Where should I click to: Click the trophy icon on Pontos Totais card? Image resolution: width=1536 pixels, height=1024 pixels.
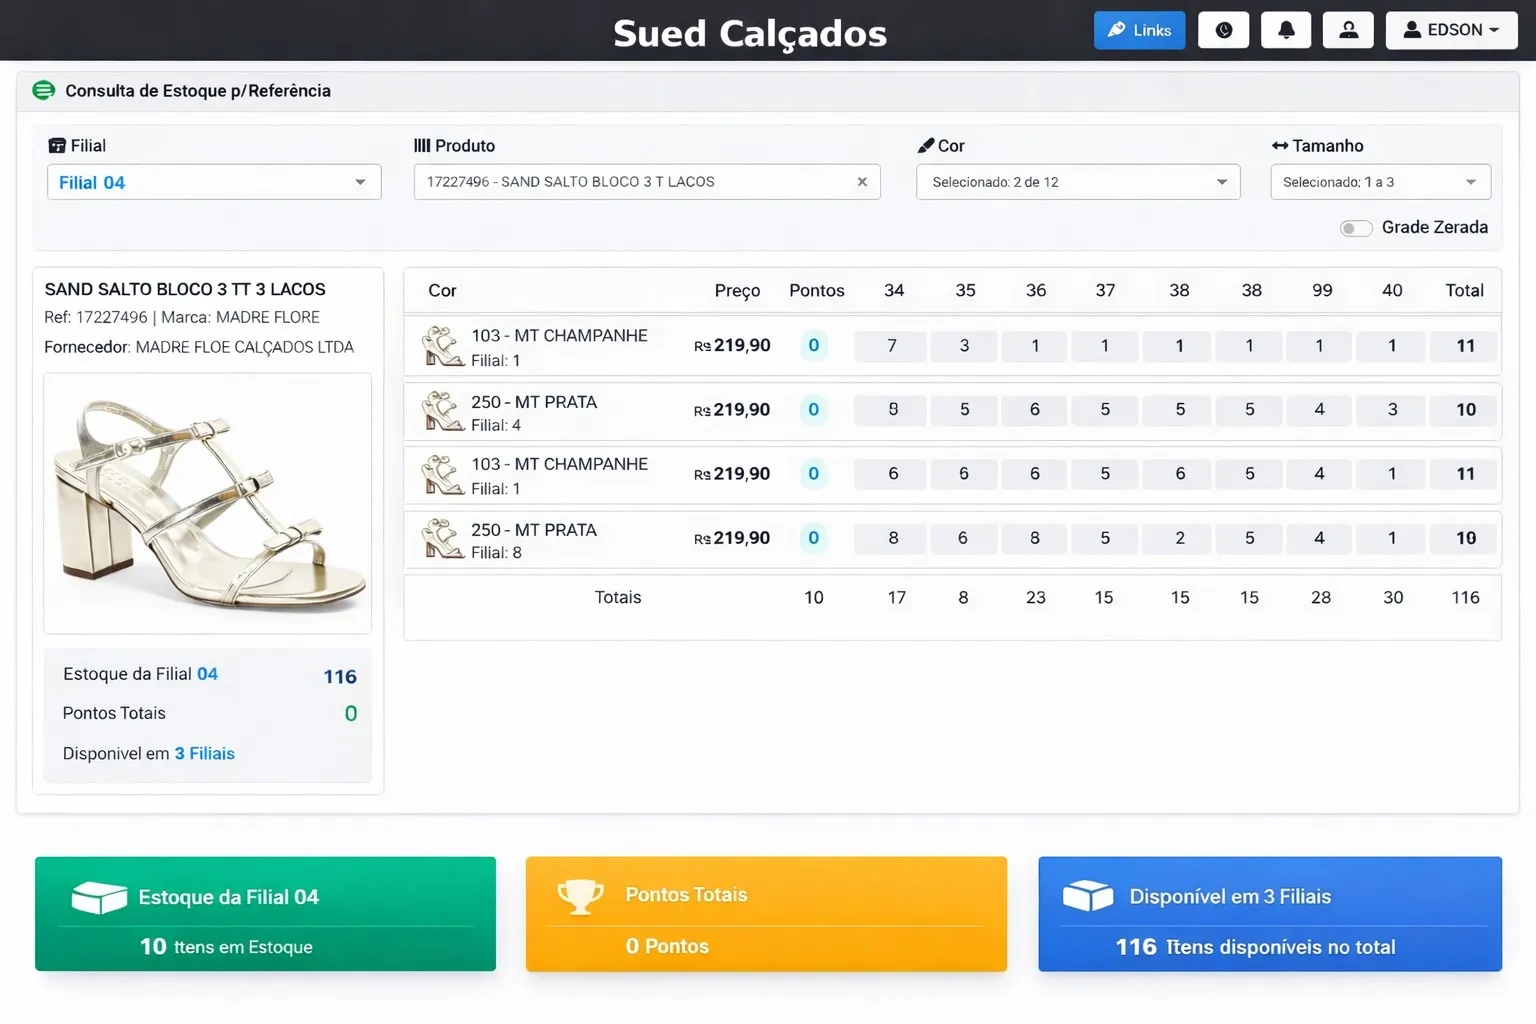click(580, 896)
